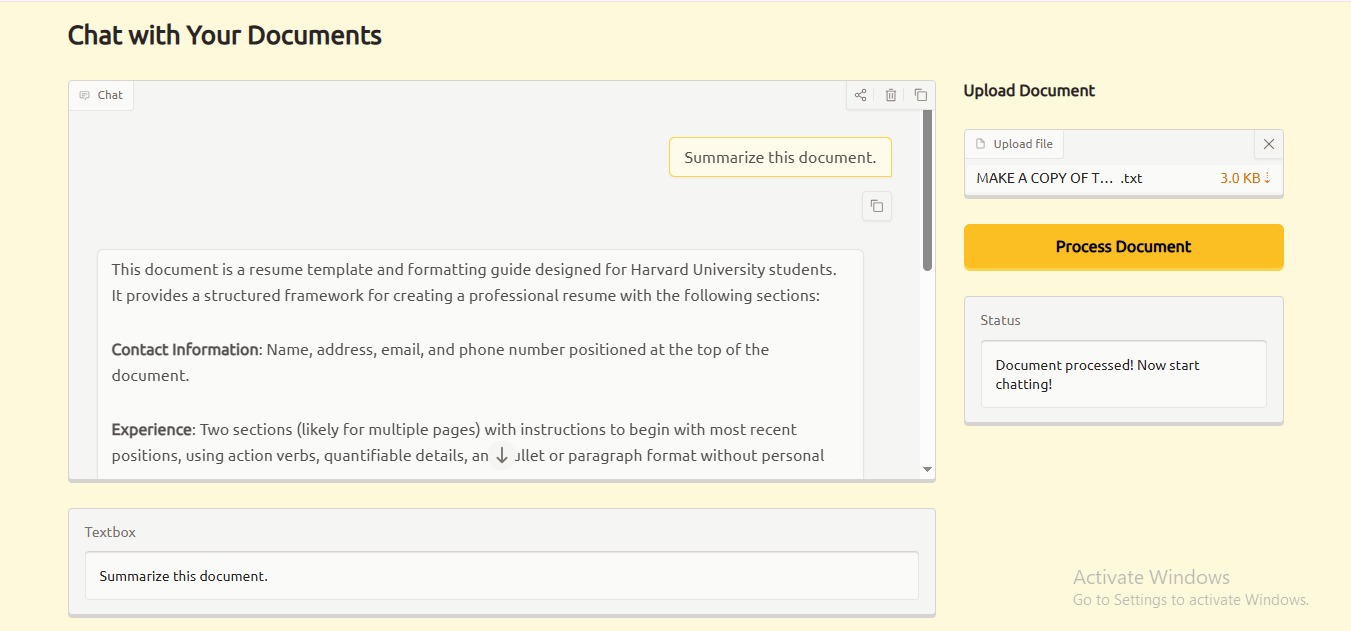Click the share conversation icon

pyautogui.click(x=860, y=95)
